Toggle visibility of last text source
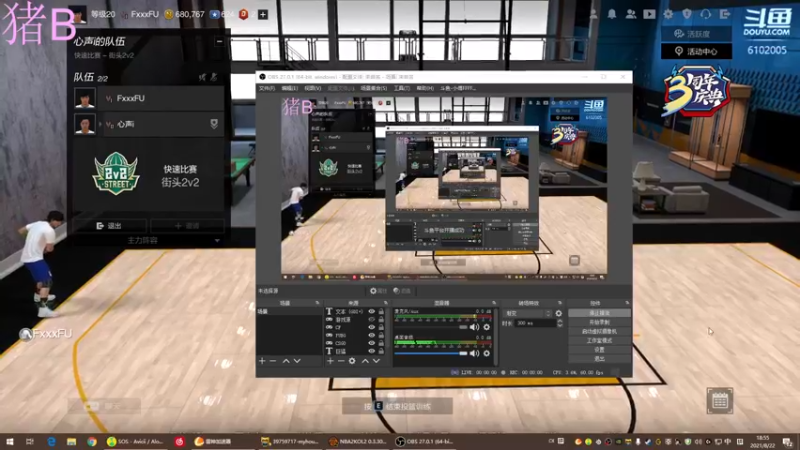This screenshot has height=450, width=800. tap(371, 351)
